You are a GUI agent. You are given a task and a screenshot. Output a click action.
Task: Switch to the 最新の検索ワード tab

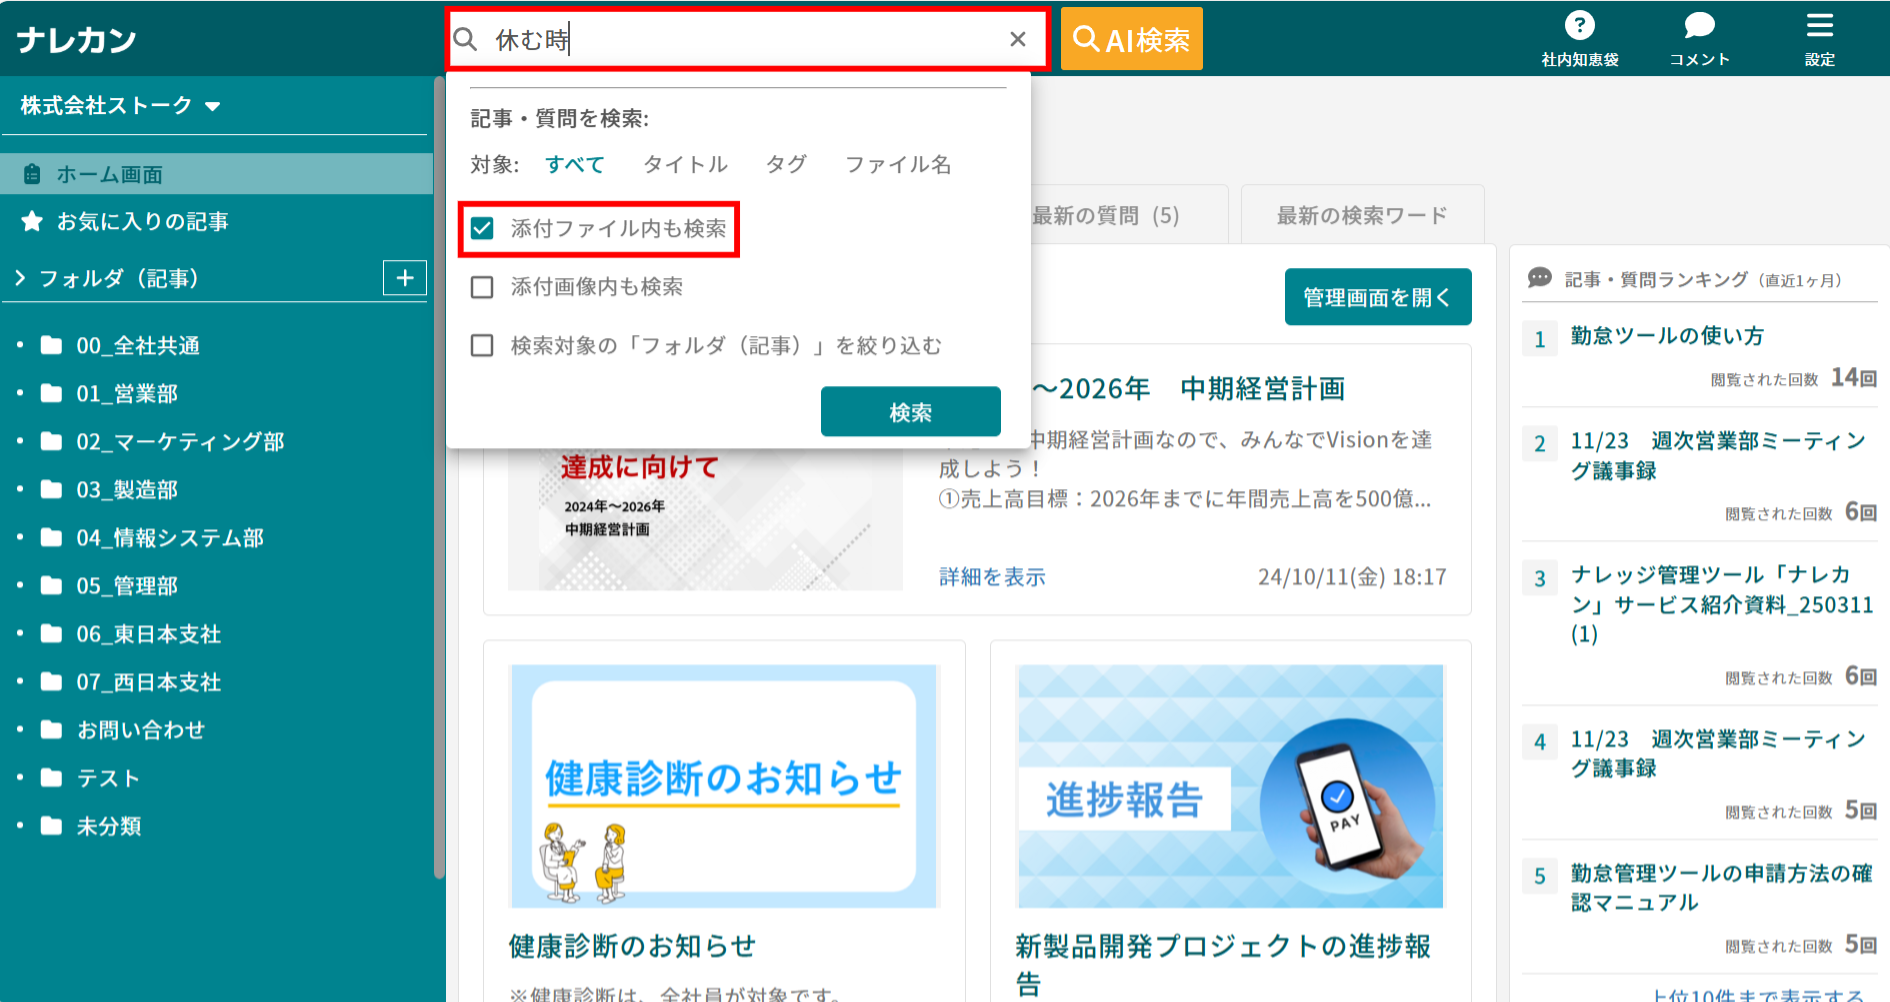pos(1361,213)
